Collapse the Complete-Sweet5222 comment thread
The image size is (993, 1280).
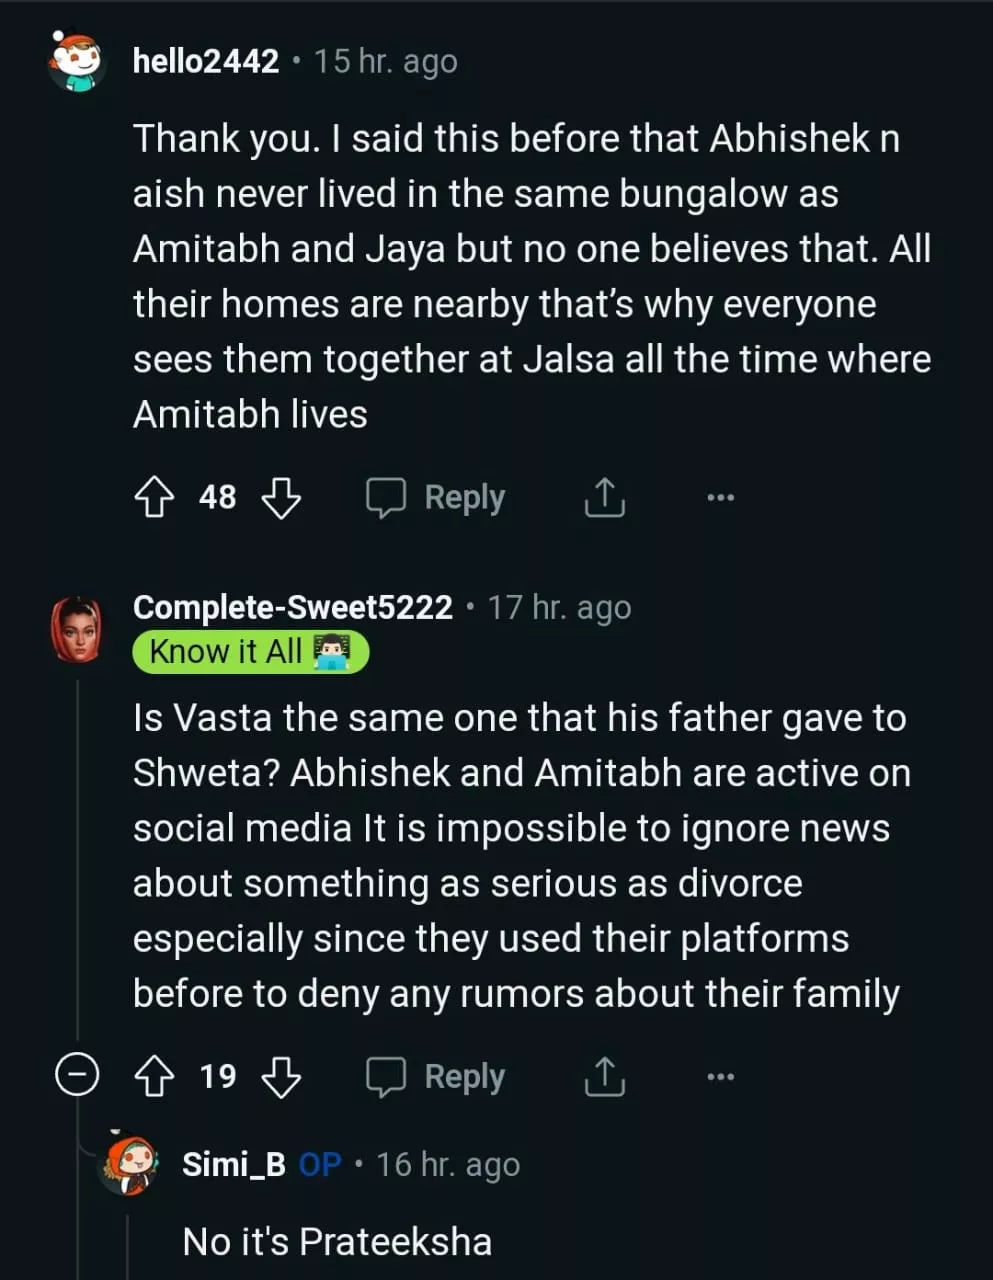click(77, 1076)
